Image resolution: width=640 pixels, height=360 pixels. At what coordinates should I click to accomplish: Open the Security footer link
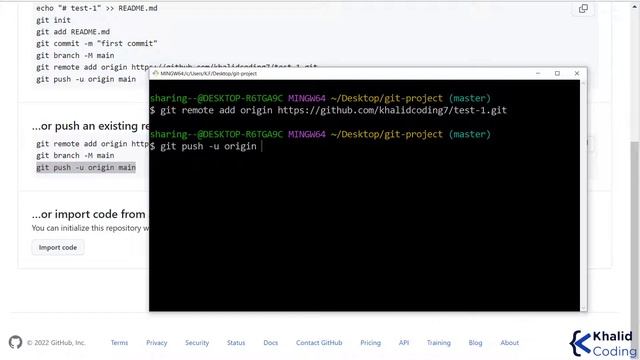197,343
